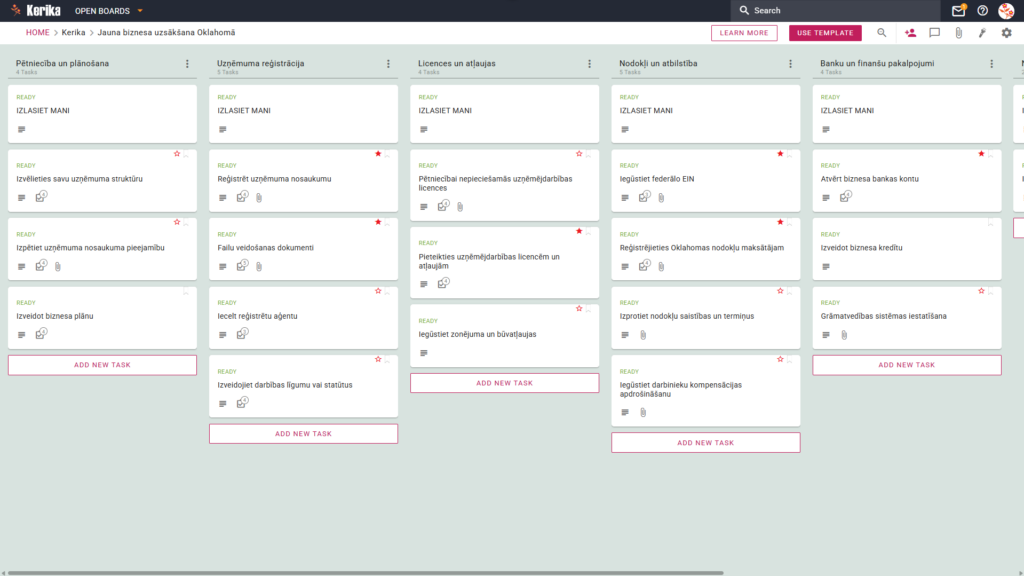Viewport: 1024px width, 576px height.
Task: Toggle star on Reģistrēt uzņēmuma nosaukumu card
Action: tap(378, 153)
